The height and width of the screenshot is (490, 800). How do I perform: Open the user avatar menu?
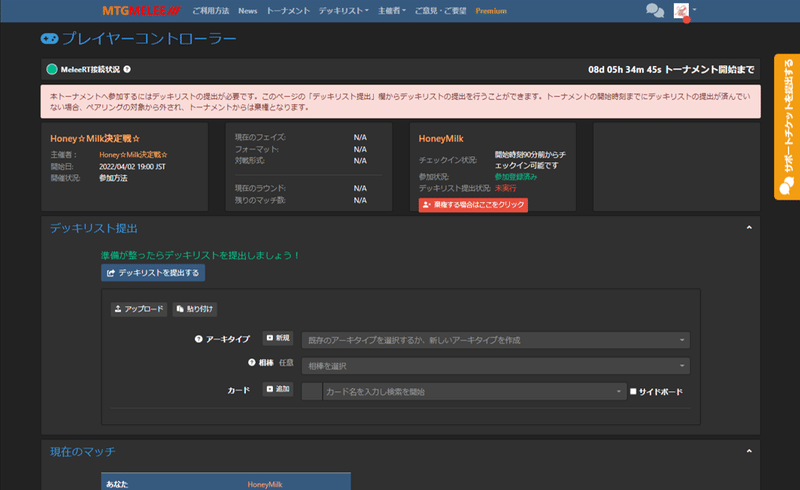pyautogui.click(x=681, y=11)
